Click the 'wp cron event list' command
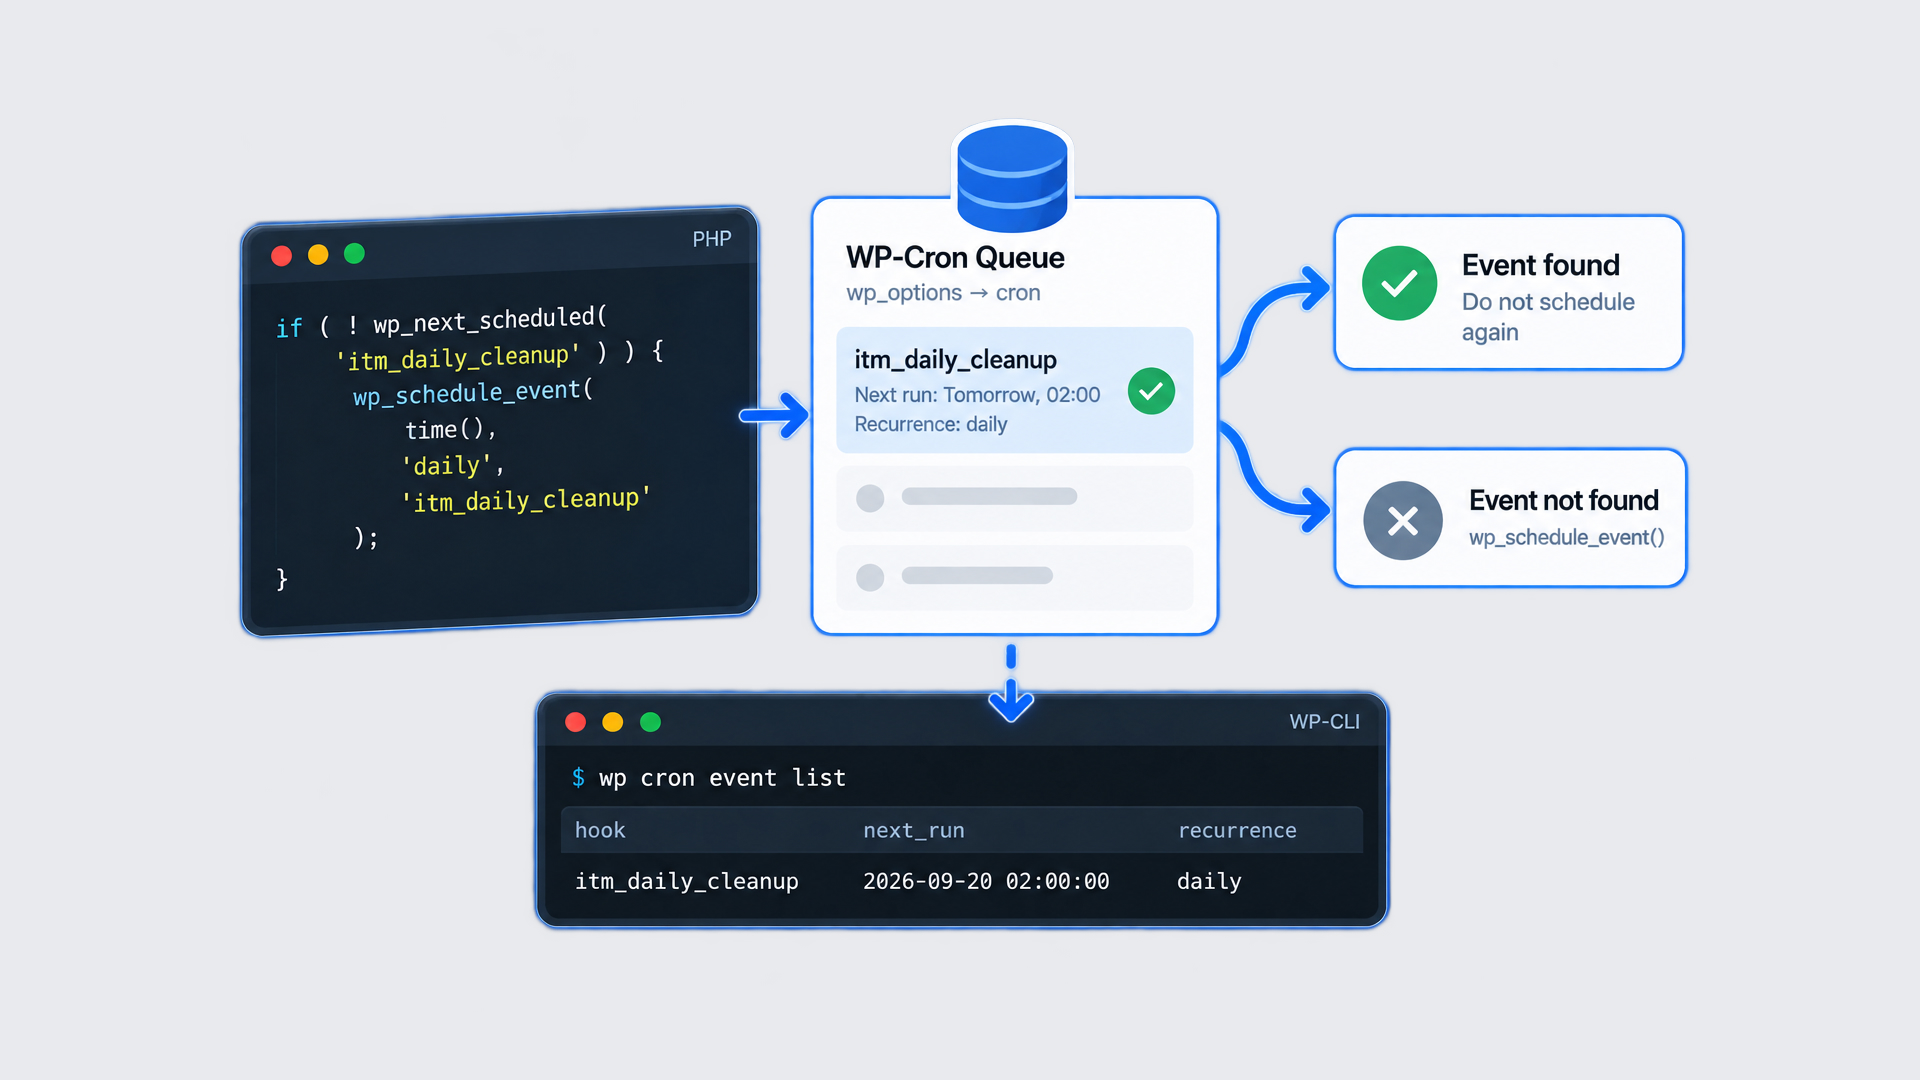The image size is (1920, 1080). pos(722,778)
